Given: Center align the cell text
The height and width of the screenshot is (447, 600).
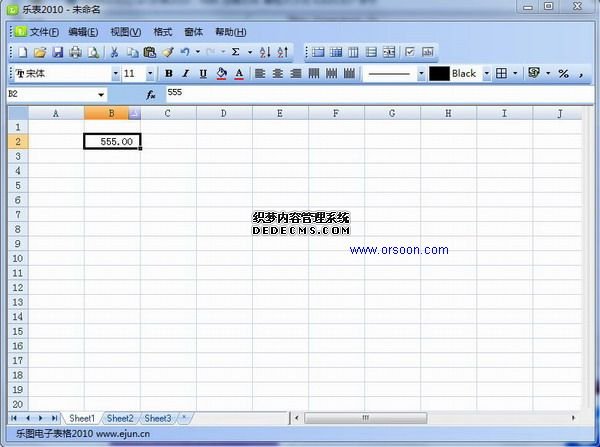Looking at the screenshot, I should pyautogui.click(x=278, y=73).
